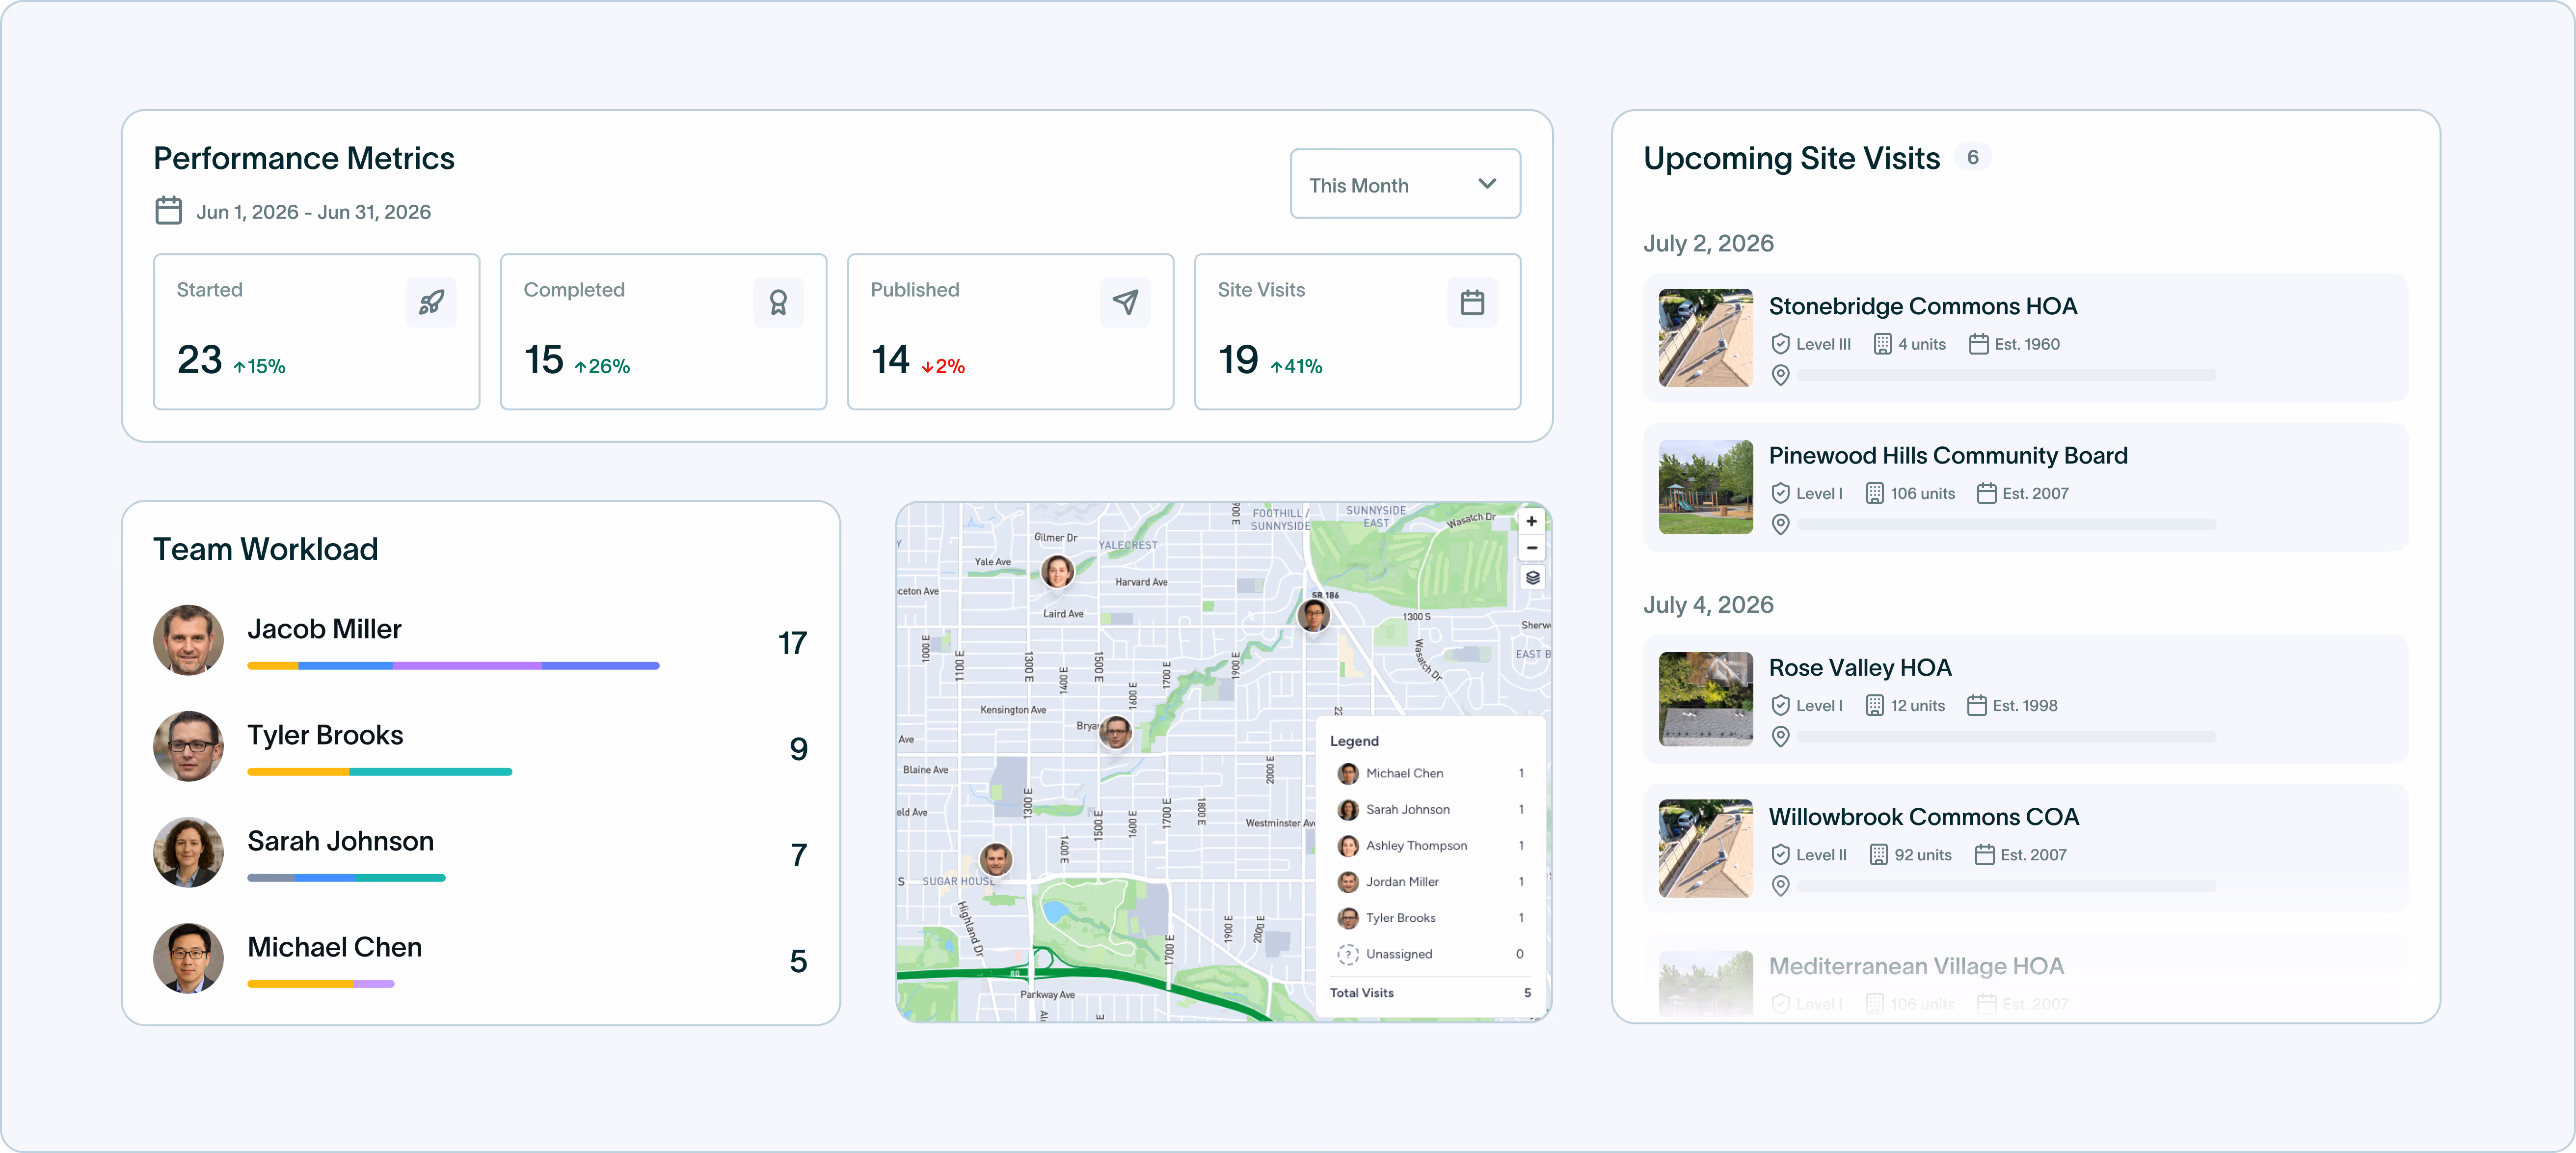Open the map layers control
Viewport: 2576px width, 1153px height.
[x=1532, y=578]
